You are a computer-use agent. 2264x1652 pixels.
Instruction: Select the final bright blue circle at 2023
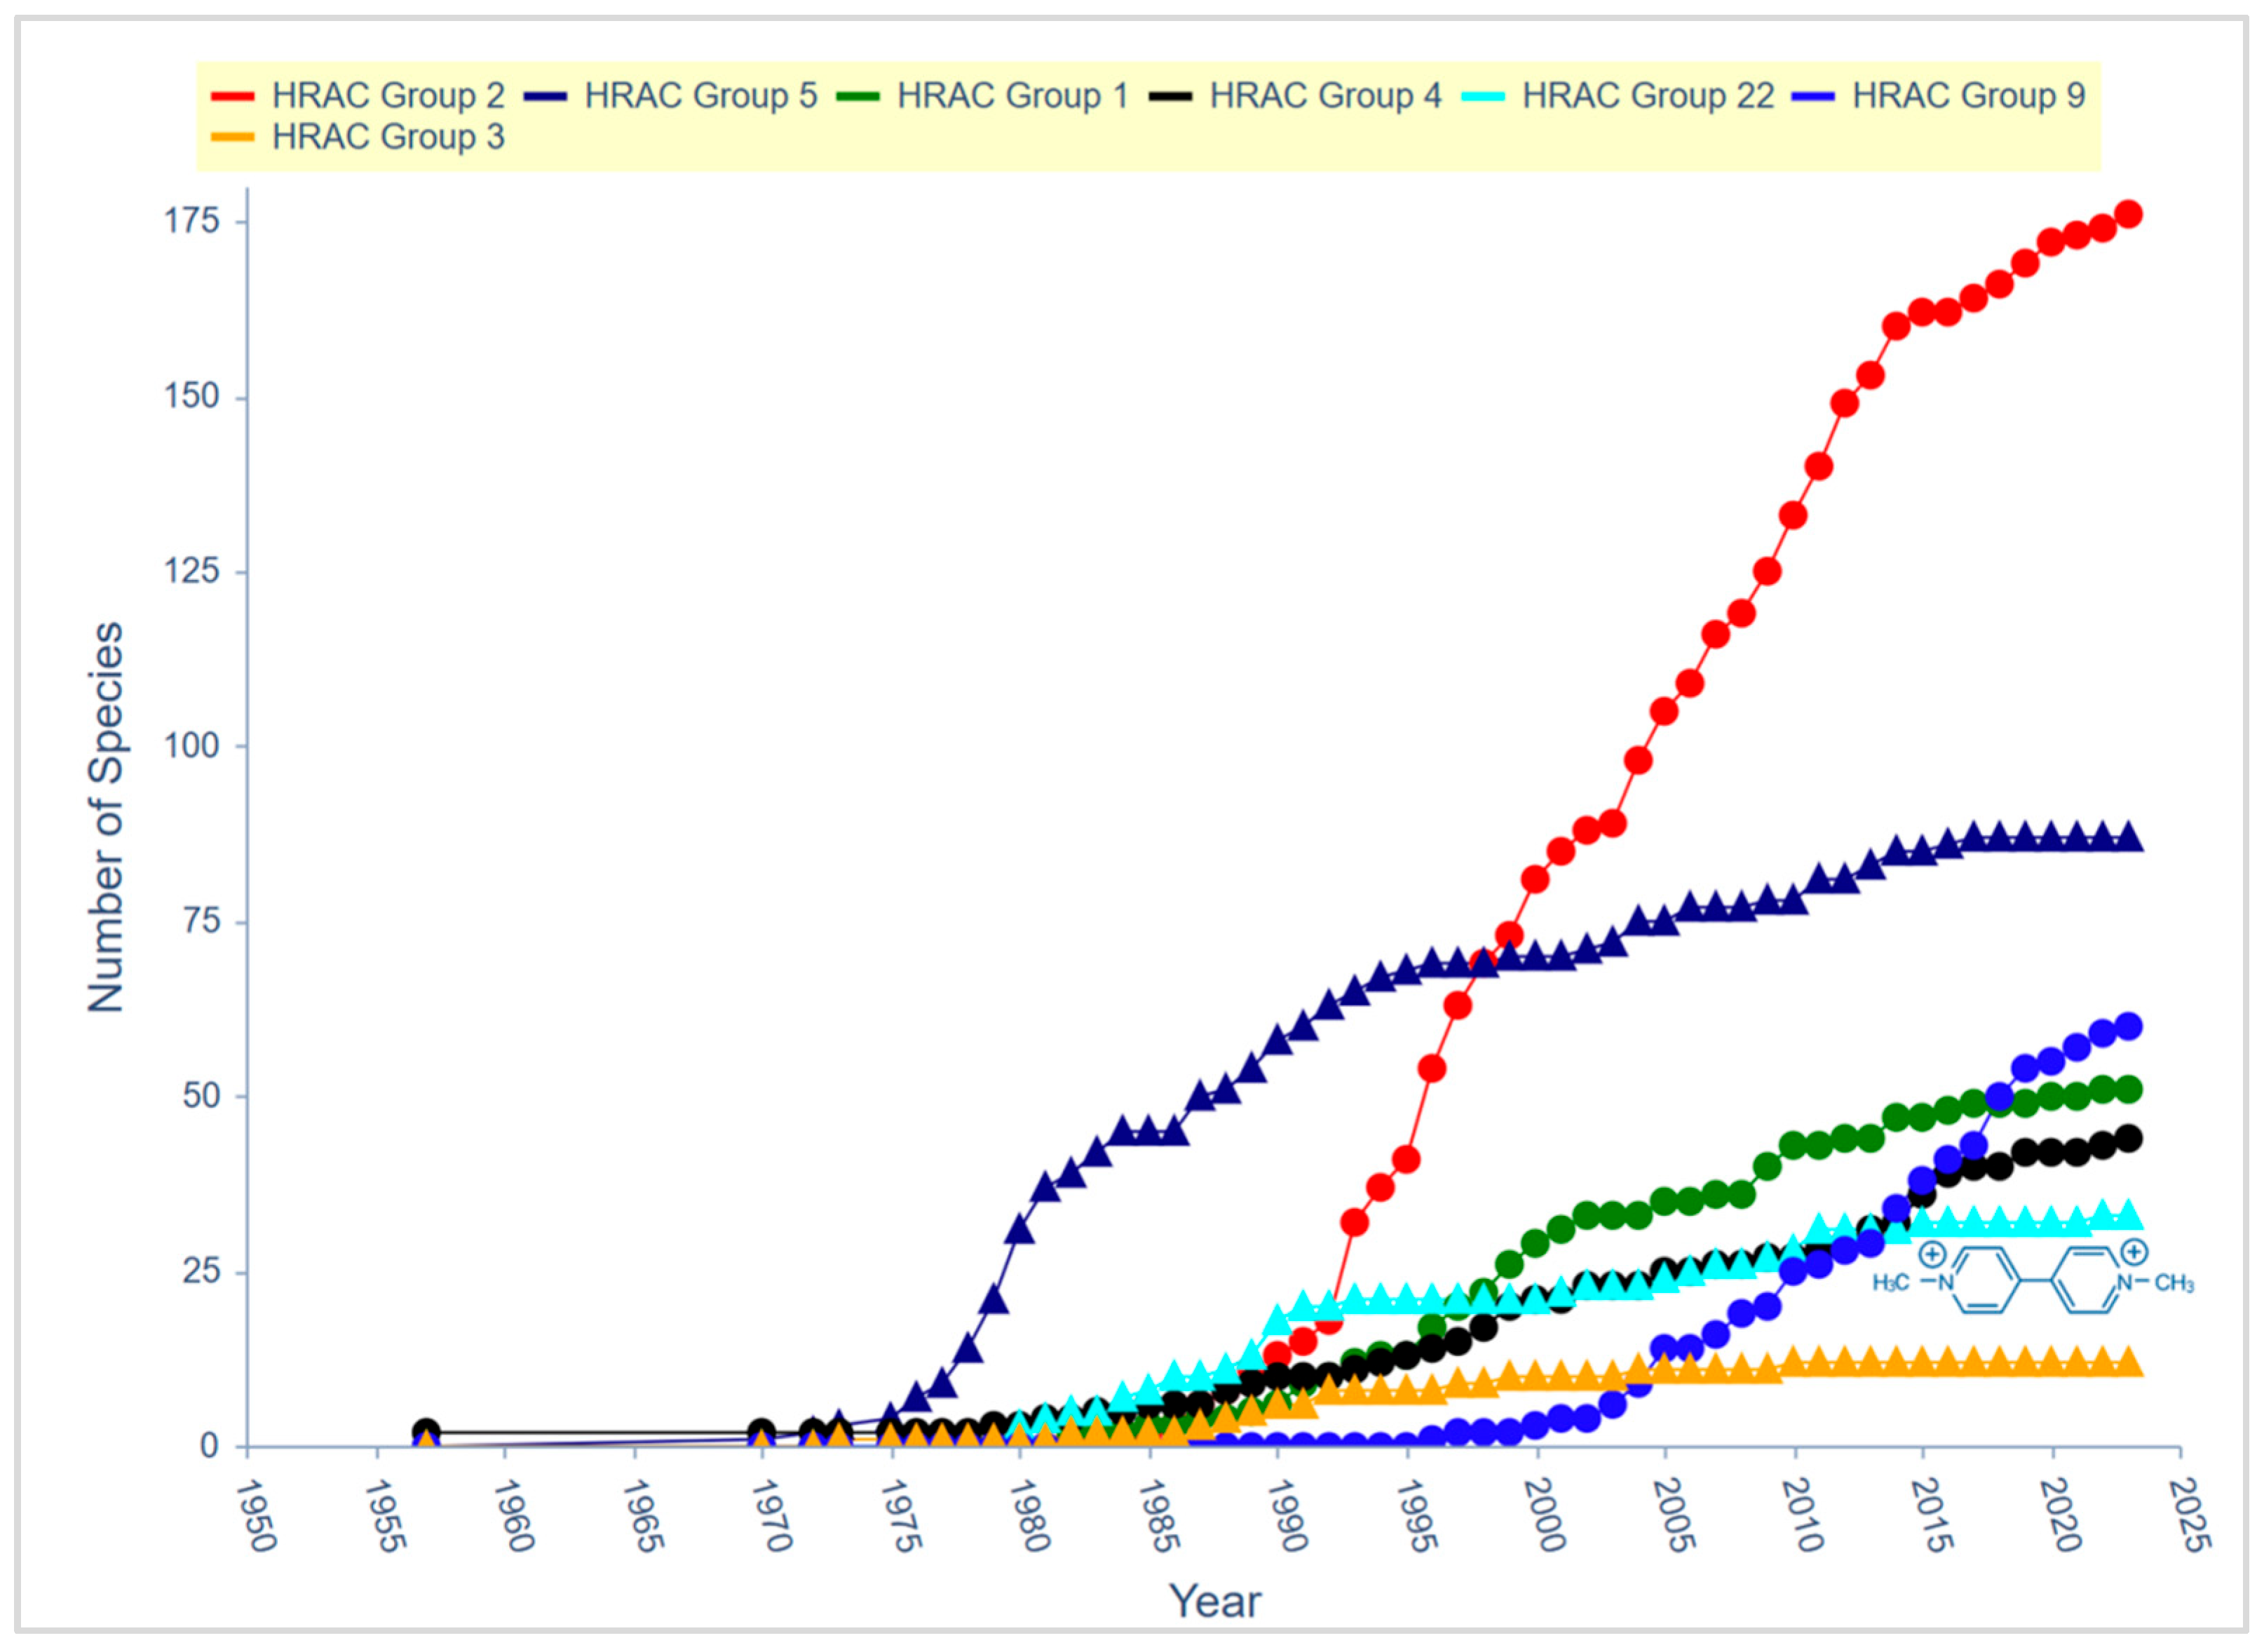point(2129,1026)
